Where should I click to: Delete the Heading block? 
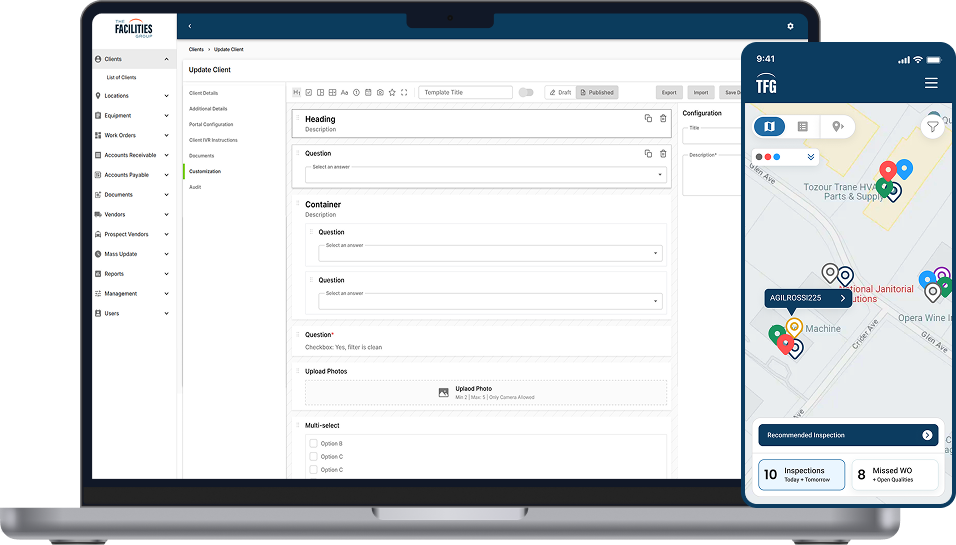pos(663,118)
